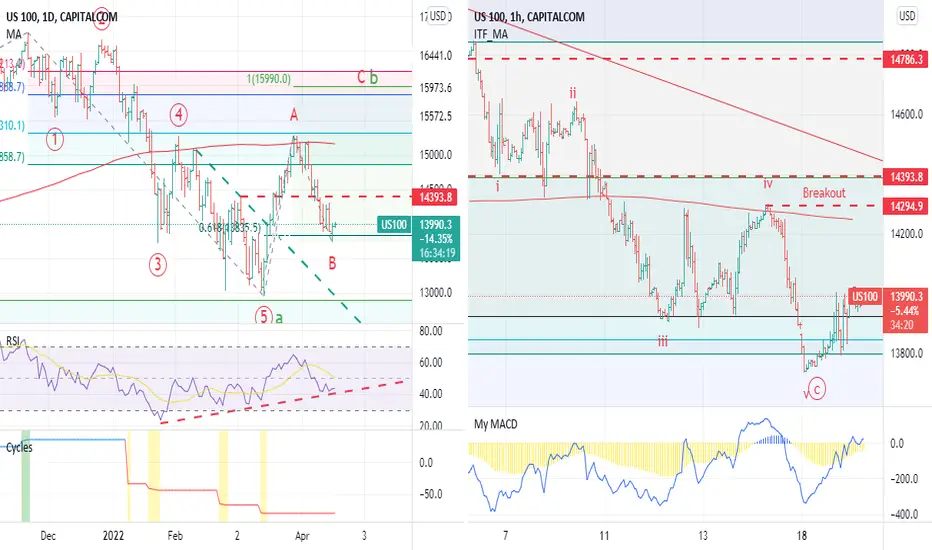
Task: Click the 'Apr' date on time axis
Action: tap(302, 536)
